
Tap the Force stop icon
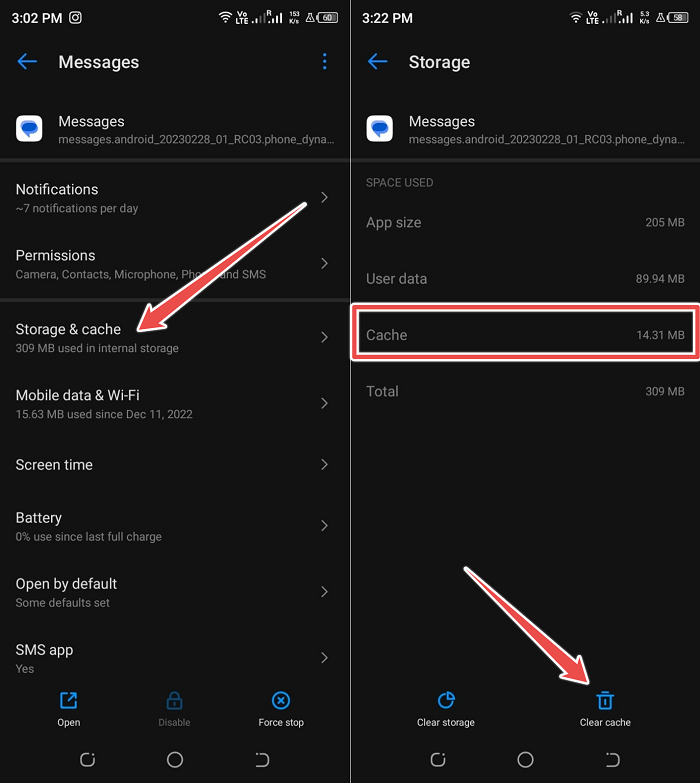point(281,700)
